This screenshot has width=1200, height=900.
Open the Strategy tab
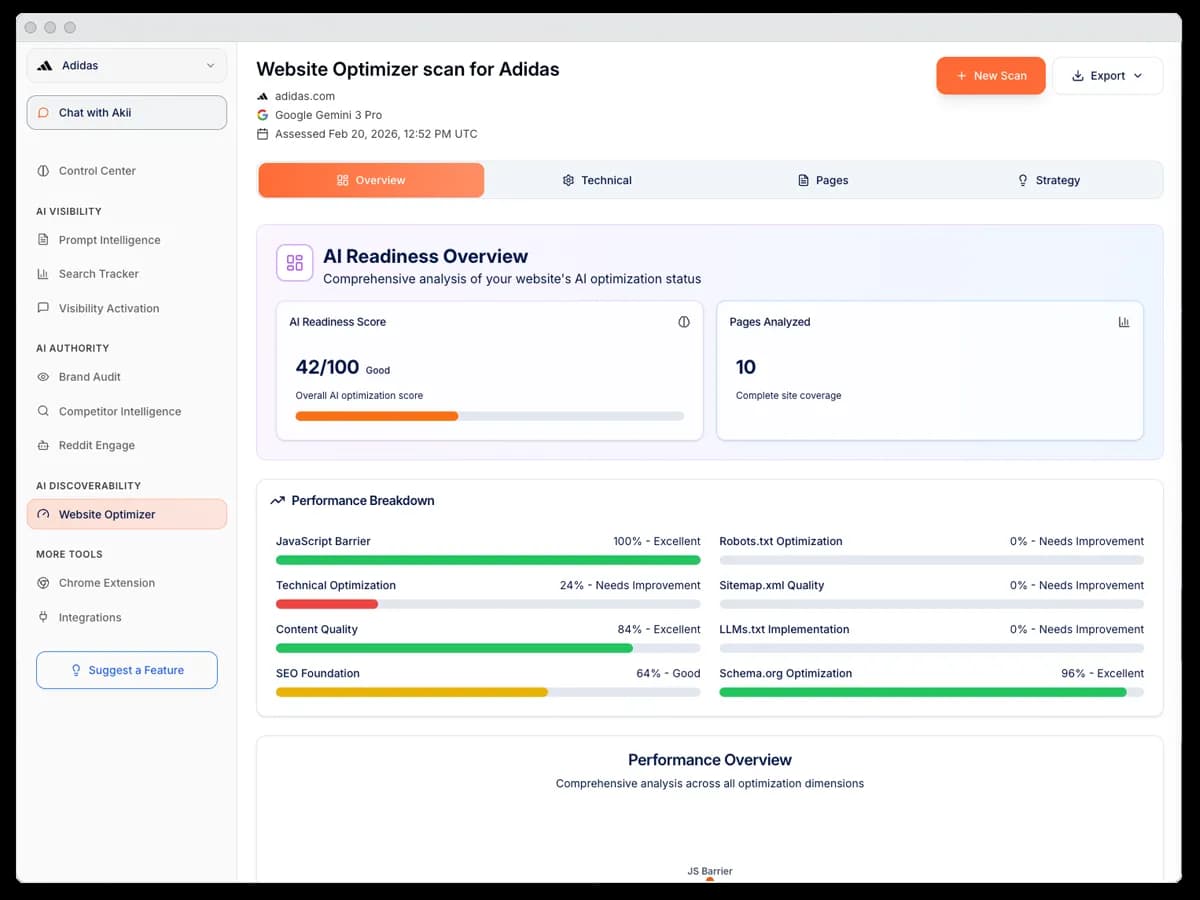click(1048, 180)
